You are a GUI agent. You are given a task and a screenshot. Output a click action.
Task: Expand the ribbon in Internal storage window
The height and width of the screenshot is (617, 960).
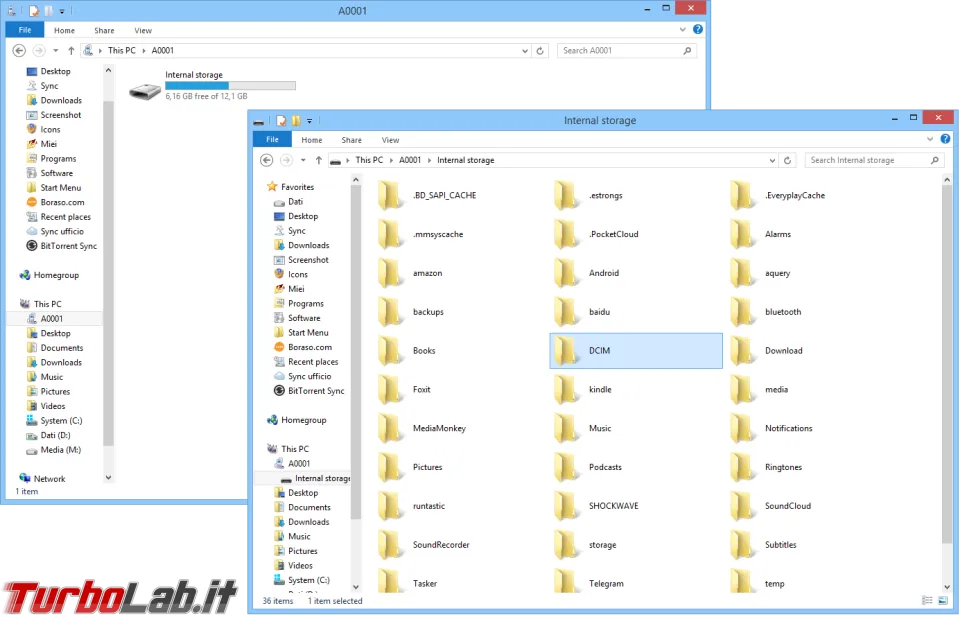click(x=930, y=140)
